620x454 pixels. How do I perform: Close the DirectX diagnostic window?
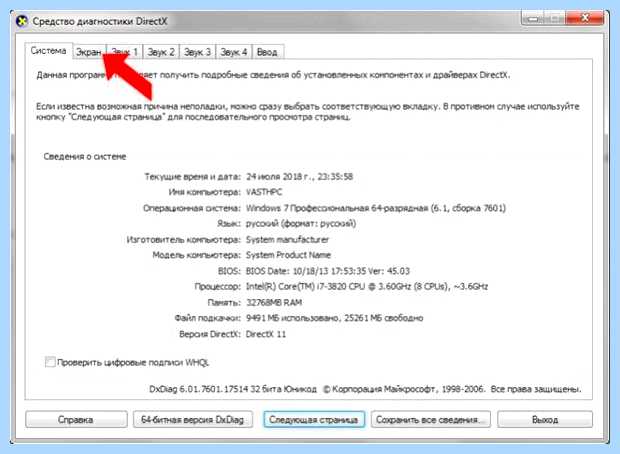[585, 18]
